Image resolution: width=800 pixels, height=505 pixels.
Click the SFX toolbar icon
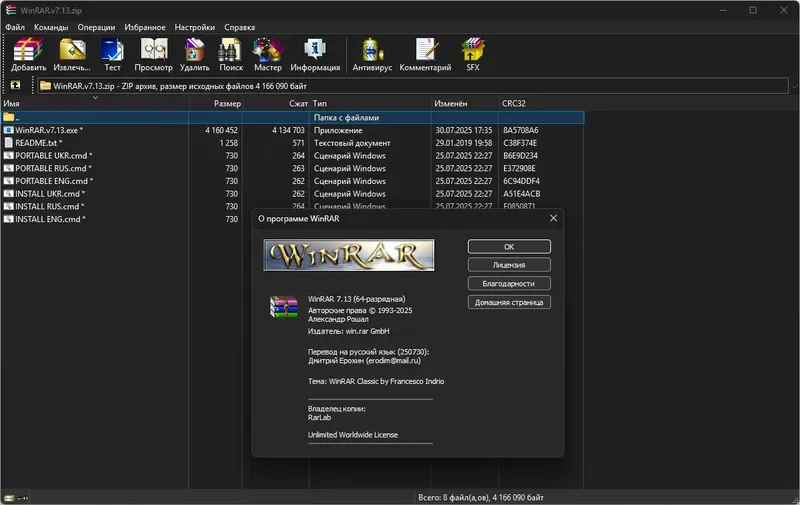coord(473,54)
